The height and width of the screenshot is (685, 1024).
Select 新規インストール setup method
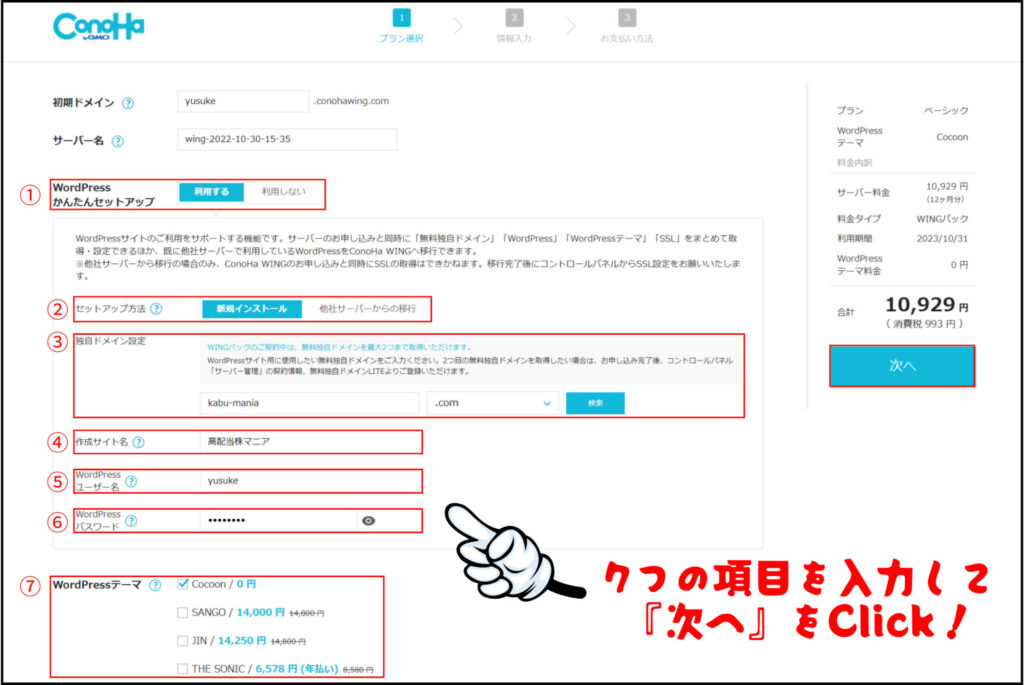click(252, 309)
